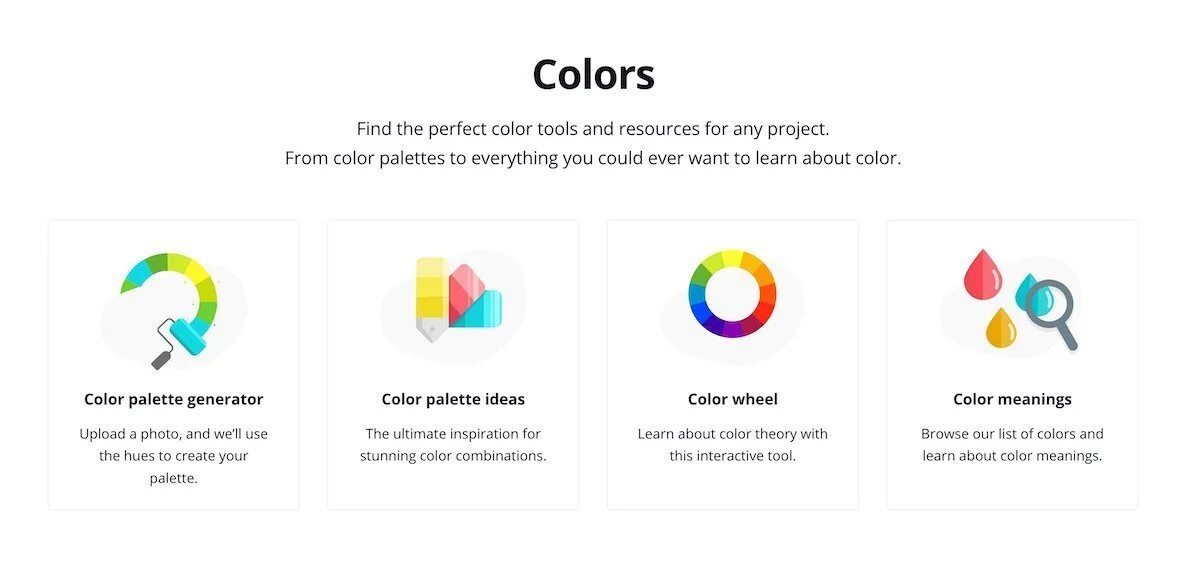The height and width of the screenshot is (578, 1200).
Task: Open the Color meanings title link
Action: click(x=1012, y=399)
